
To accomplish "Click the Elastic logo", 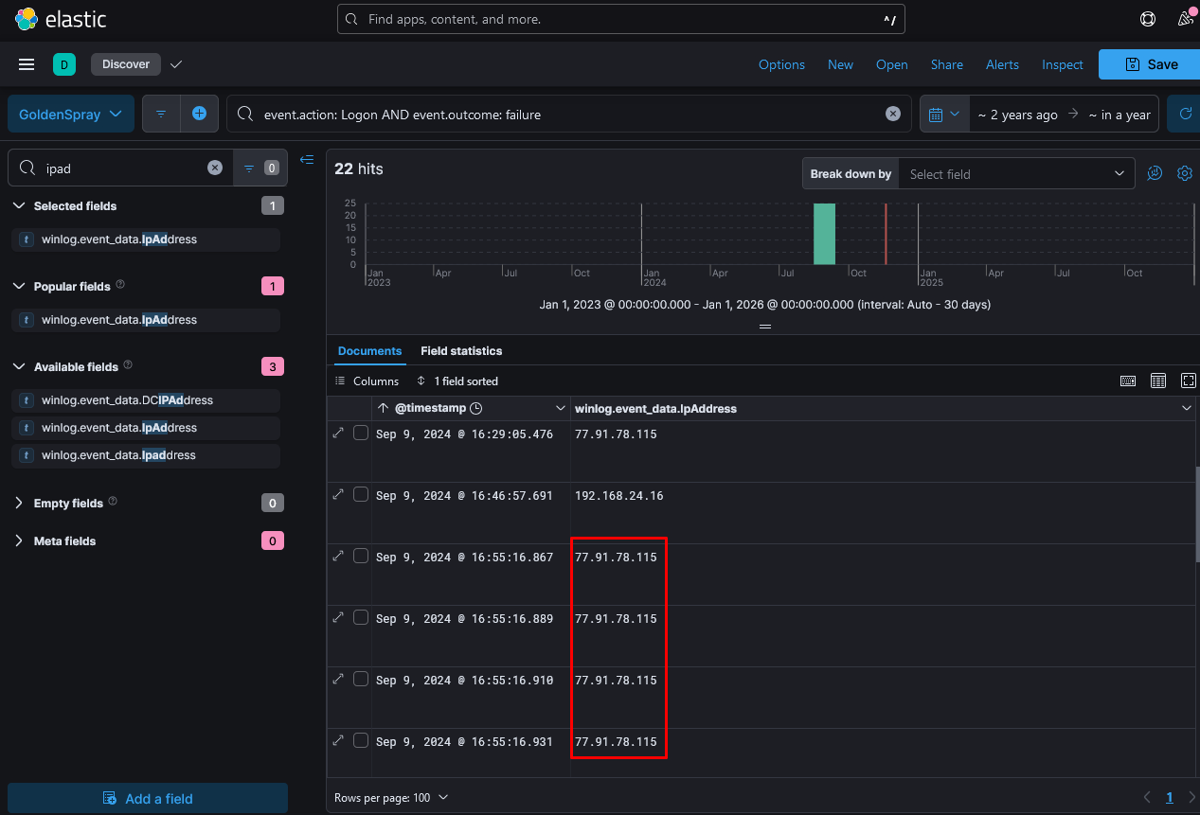I will pyautogui.click(x=61, y=19).
